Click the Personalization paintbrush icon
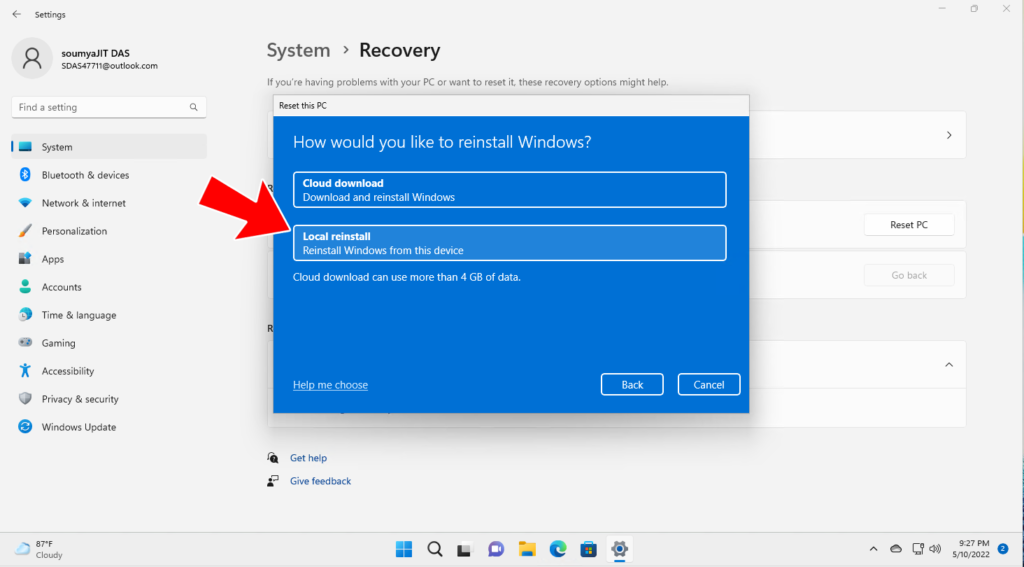 25,231
